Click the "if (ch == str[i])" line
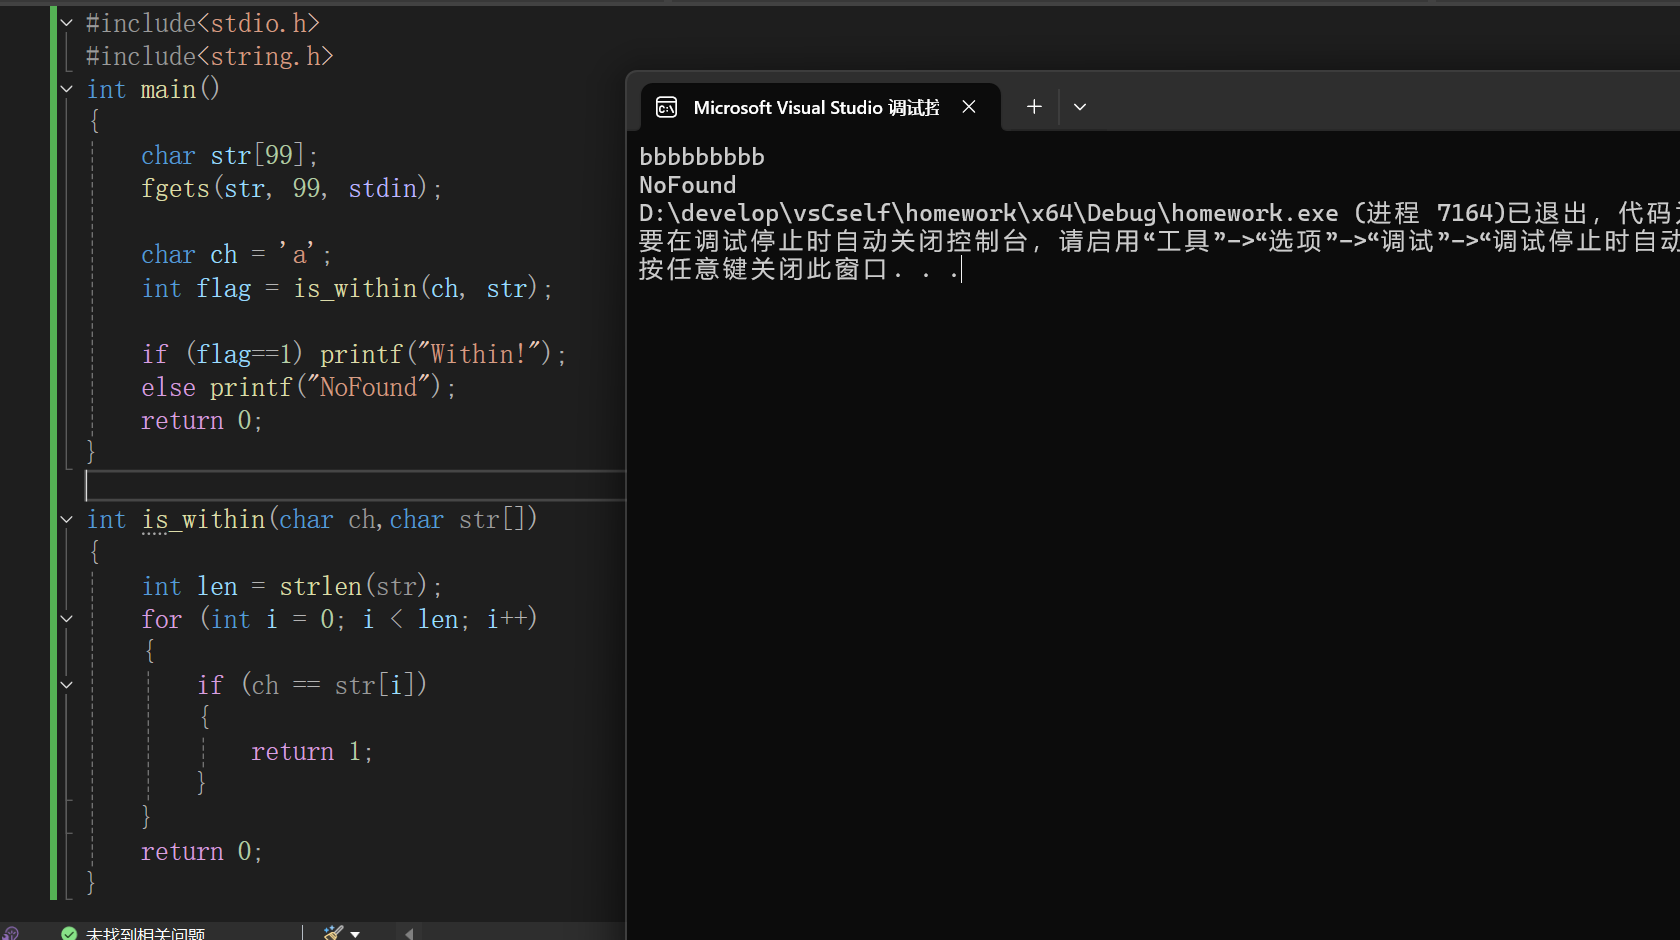The width and height of the screenshot is (1680, 940). (x=312, y=685)
